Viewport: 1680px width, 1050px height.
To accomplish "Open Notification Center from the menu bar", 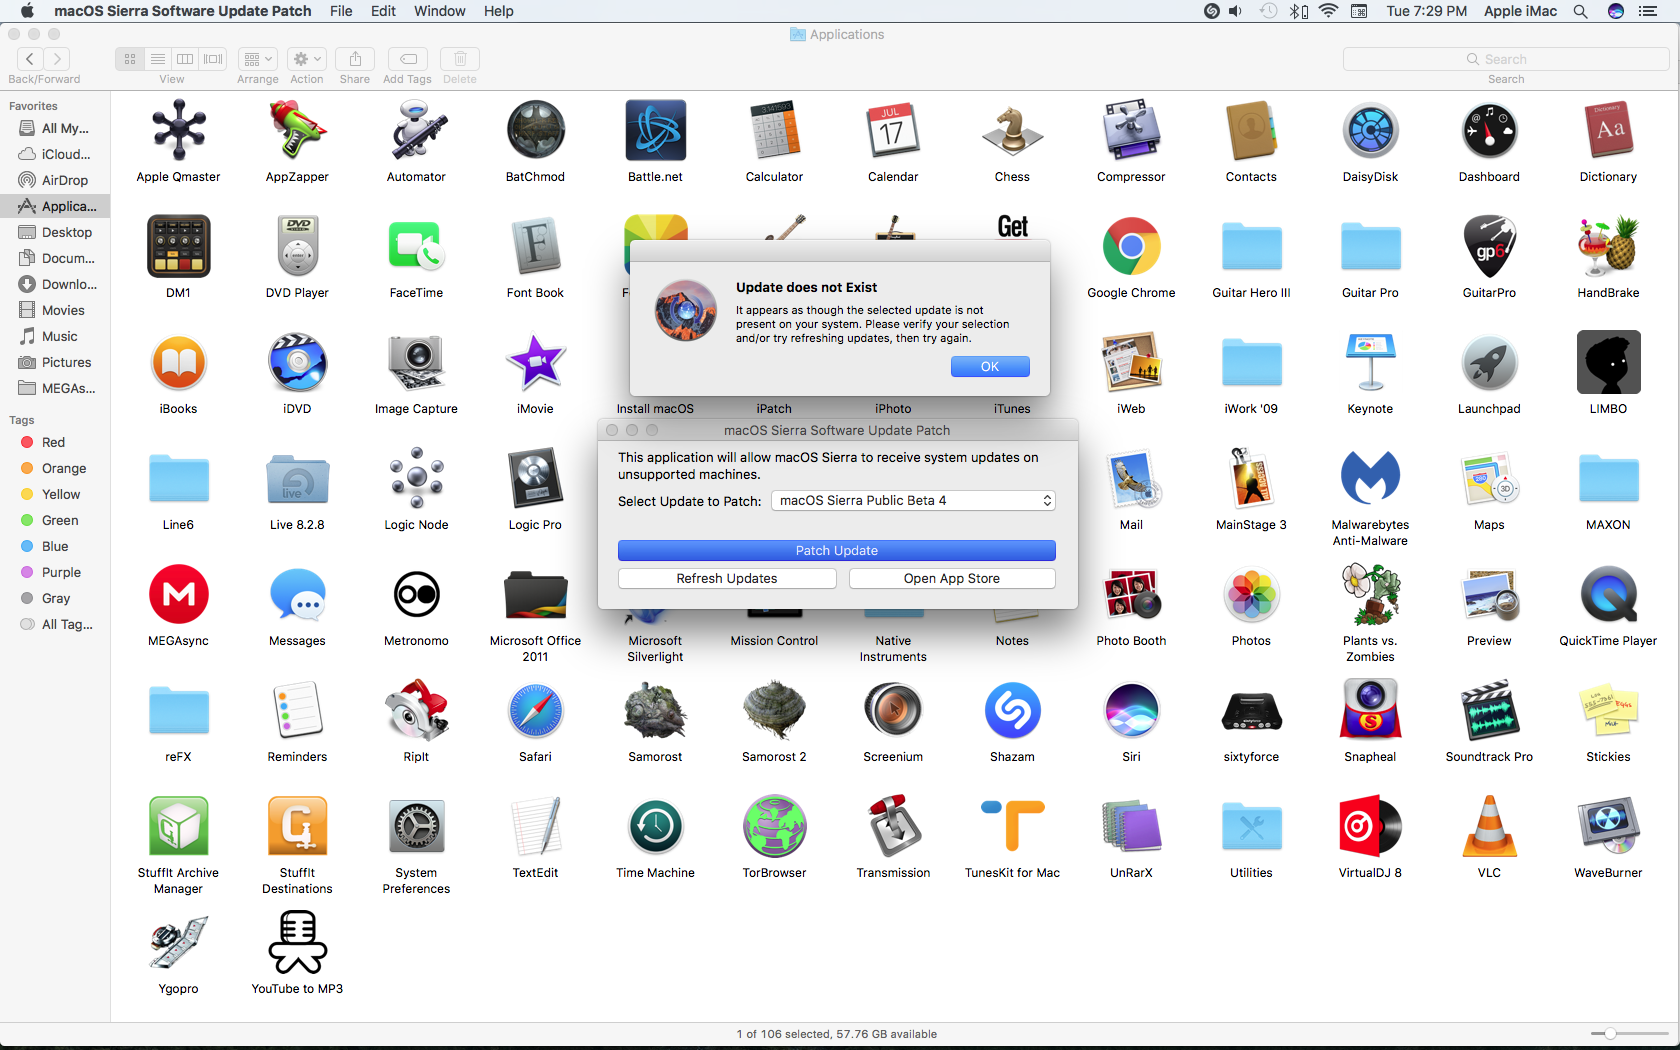I will (x=1648, y=11).
